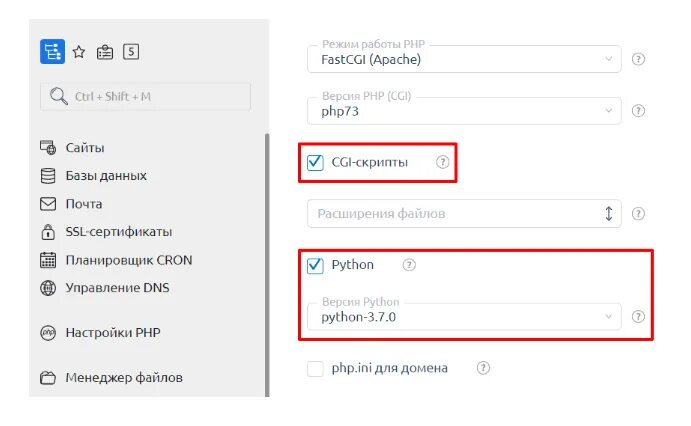Disable the CGI-скрипты checkbox
The height and width of the screenshot is (426, 691).
point(315,162)
